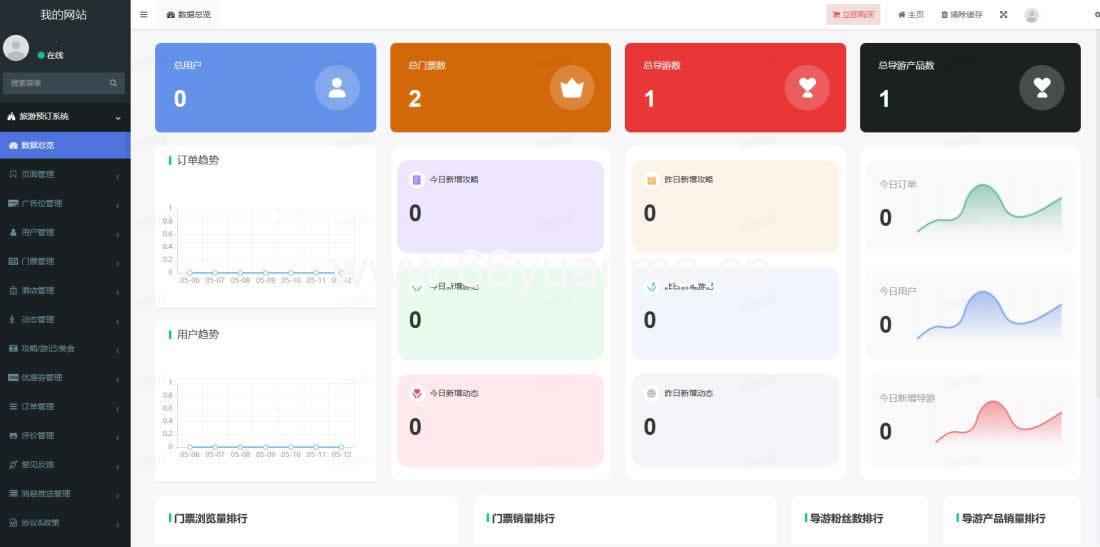The width and height of the screenshot is (1100, 547).
Task: Expand the 意见反馈 chevron
Action: click(x=118, y=466)
